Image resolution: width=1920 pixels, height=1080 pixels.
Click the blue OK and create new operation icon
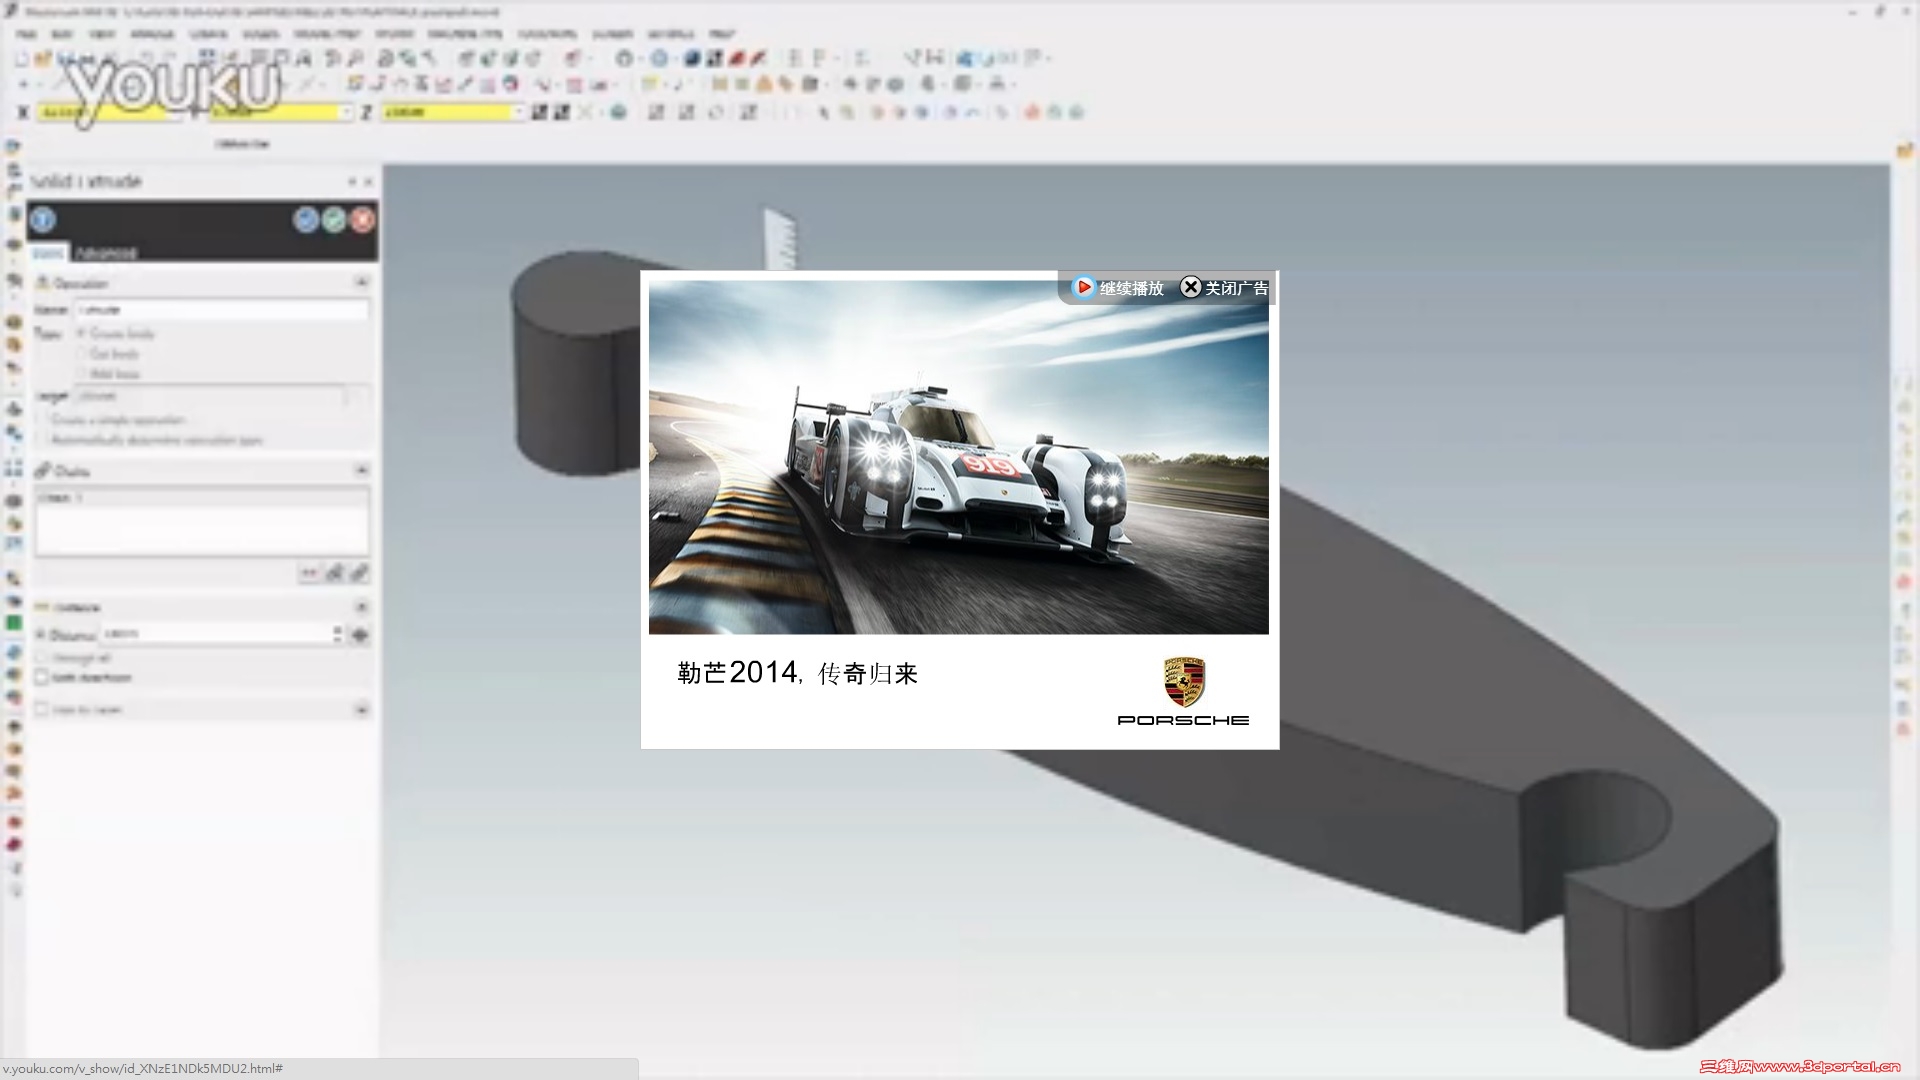click(x=306, y=219)
